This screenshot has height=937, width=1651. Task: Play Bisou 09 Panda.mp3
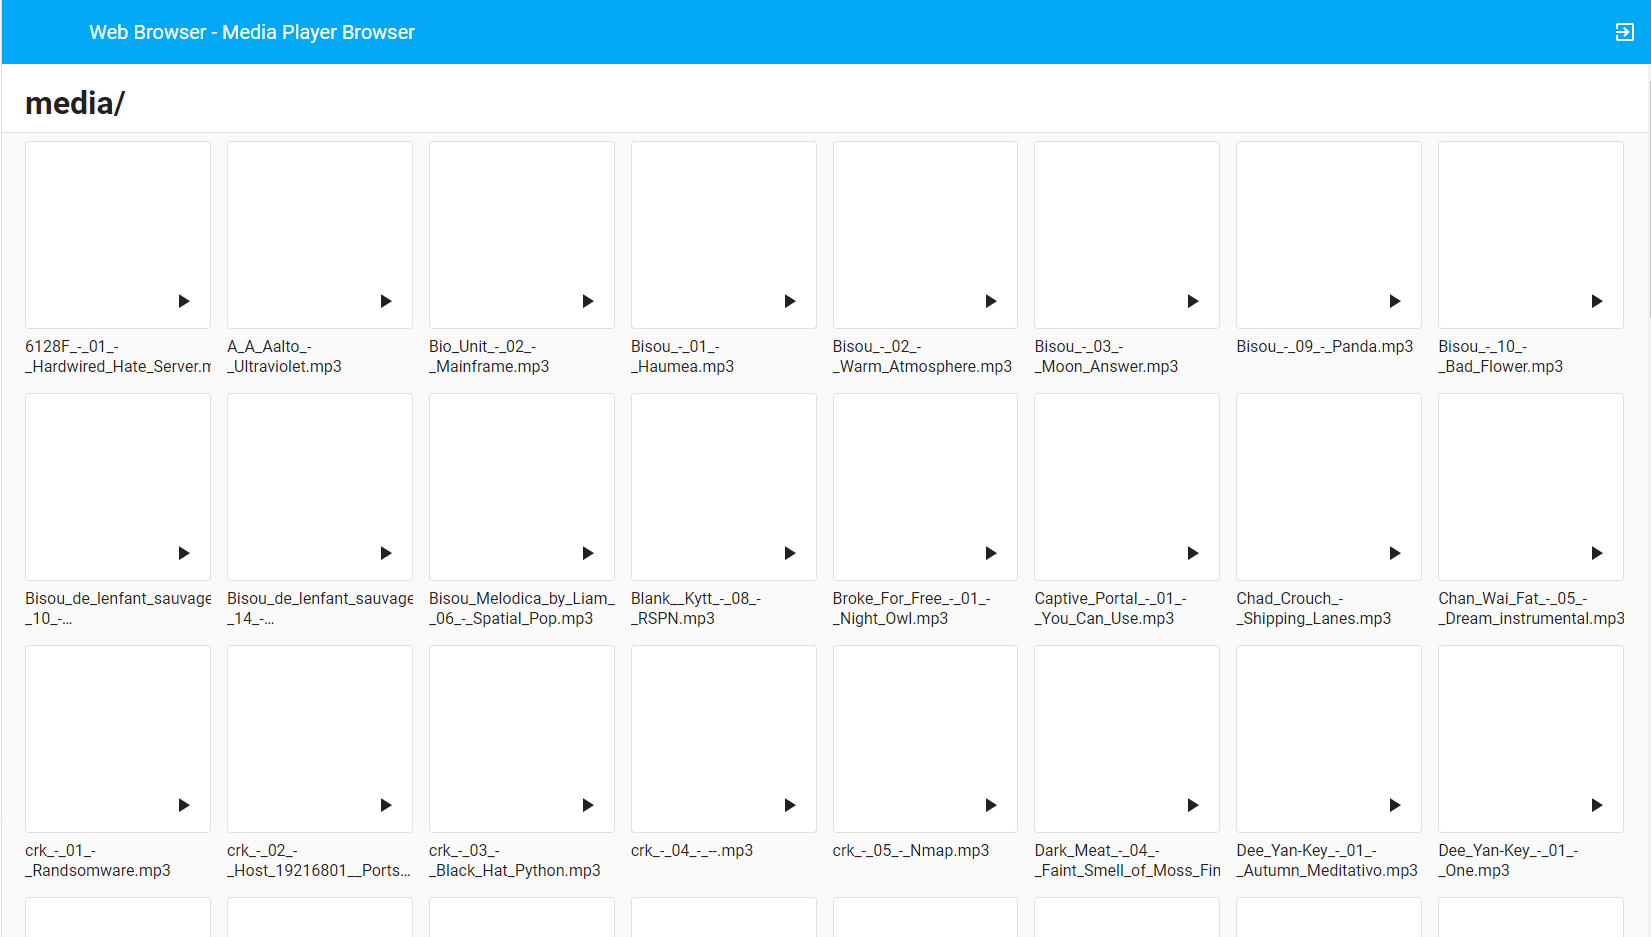[x=1395, y=301]
